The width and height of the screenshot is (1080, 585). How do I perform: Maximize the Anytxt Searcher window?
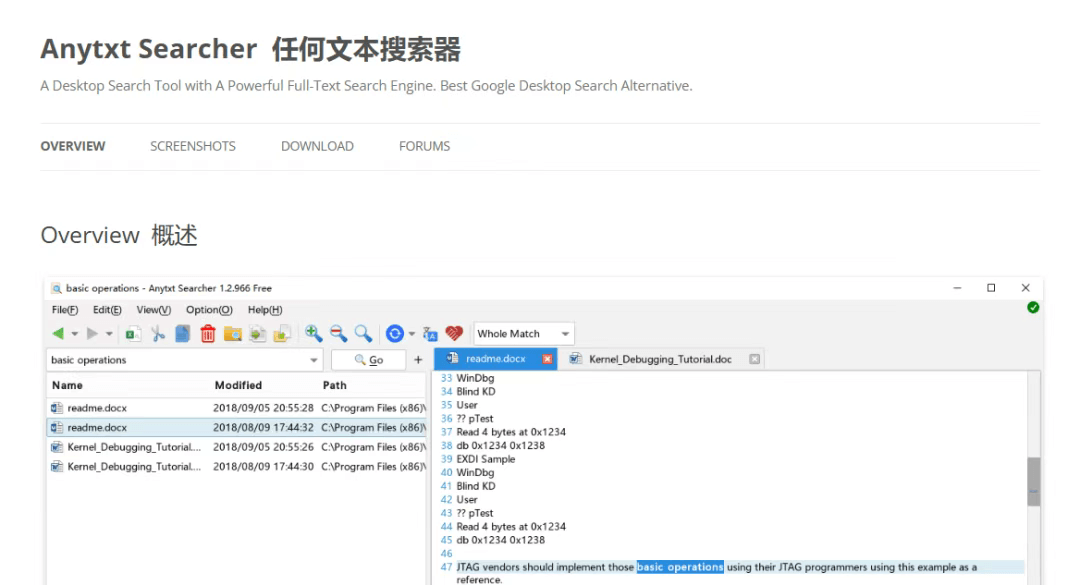(991, 288)
